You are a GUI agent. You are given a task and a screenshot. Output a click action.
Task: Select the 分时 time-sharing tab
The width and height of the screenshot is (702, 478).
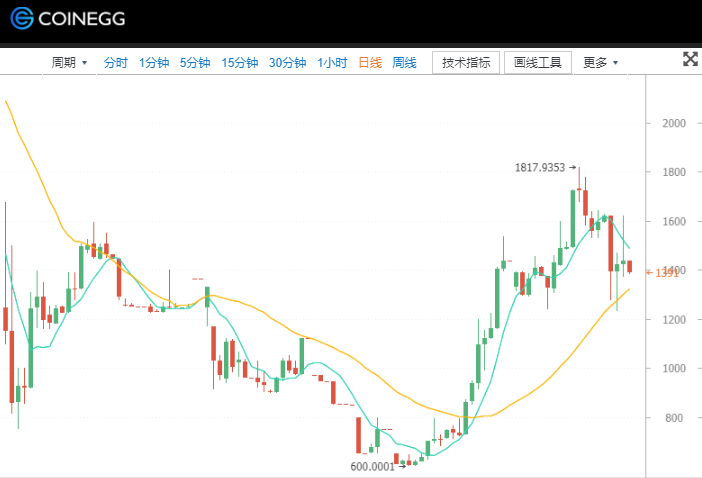[x=116, y=63]
